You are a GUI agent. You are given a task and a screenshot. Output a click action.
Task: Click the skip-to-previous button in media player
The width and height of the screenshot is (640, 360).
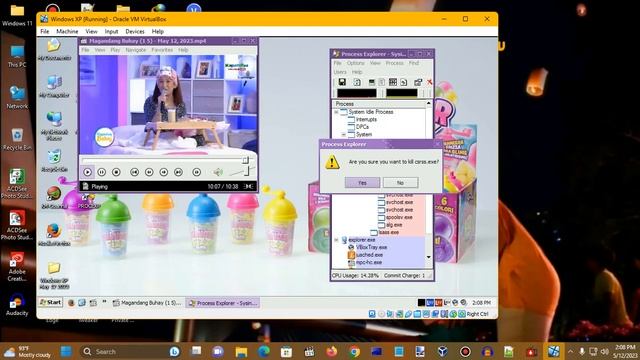(134, 172)
